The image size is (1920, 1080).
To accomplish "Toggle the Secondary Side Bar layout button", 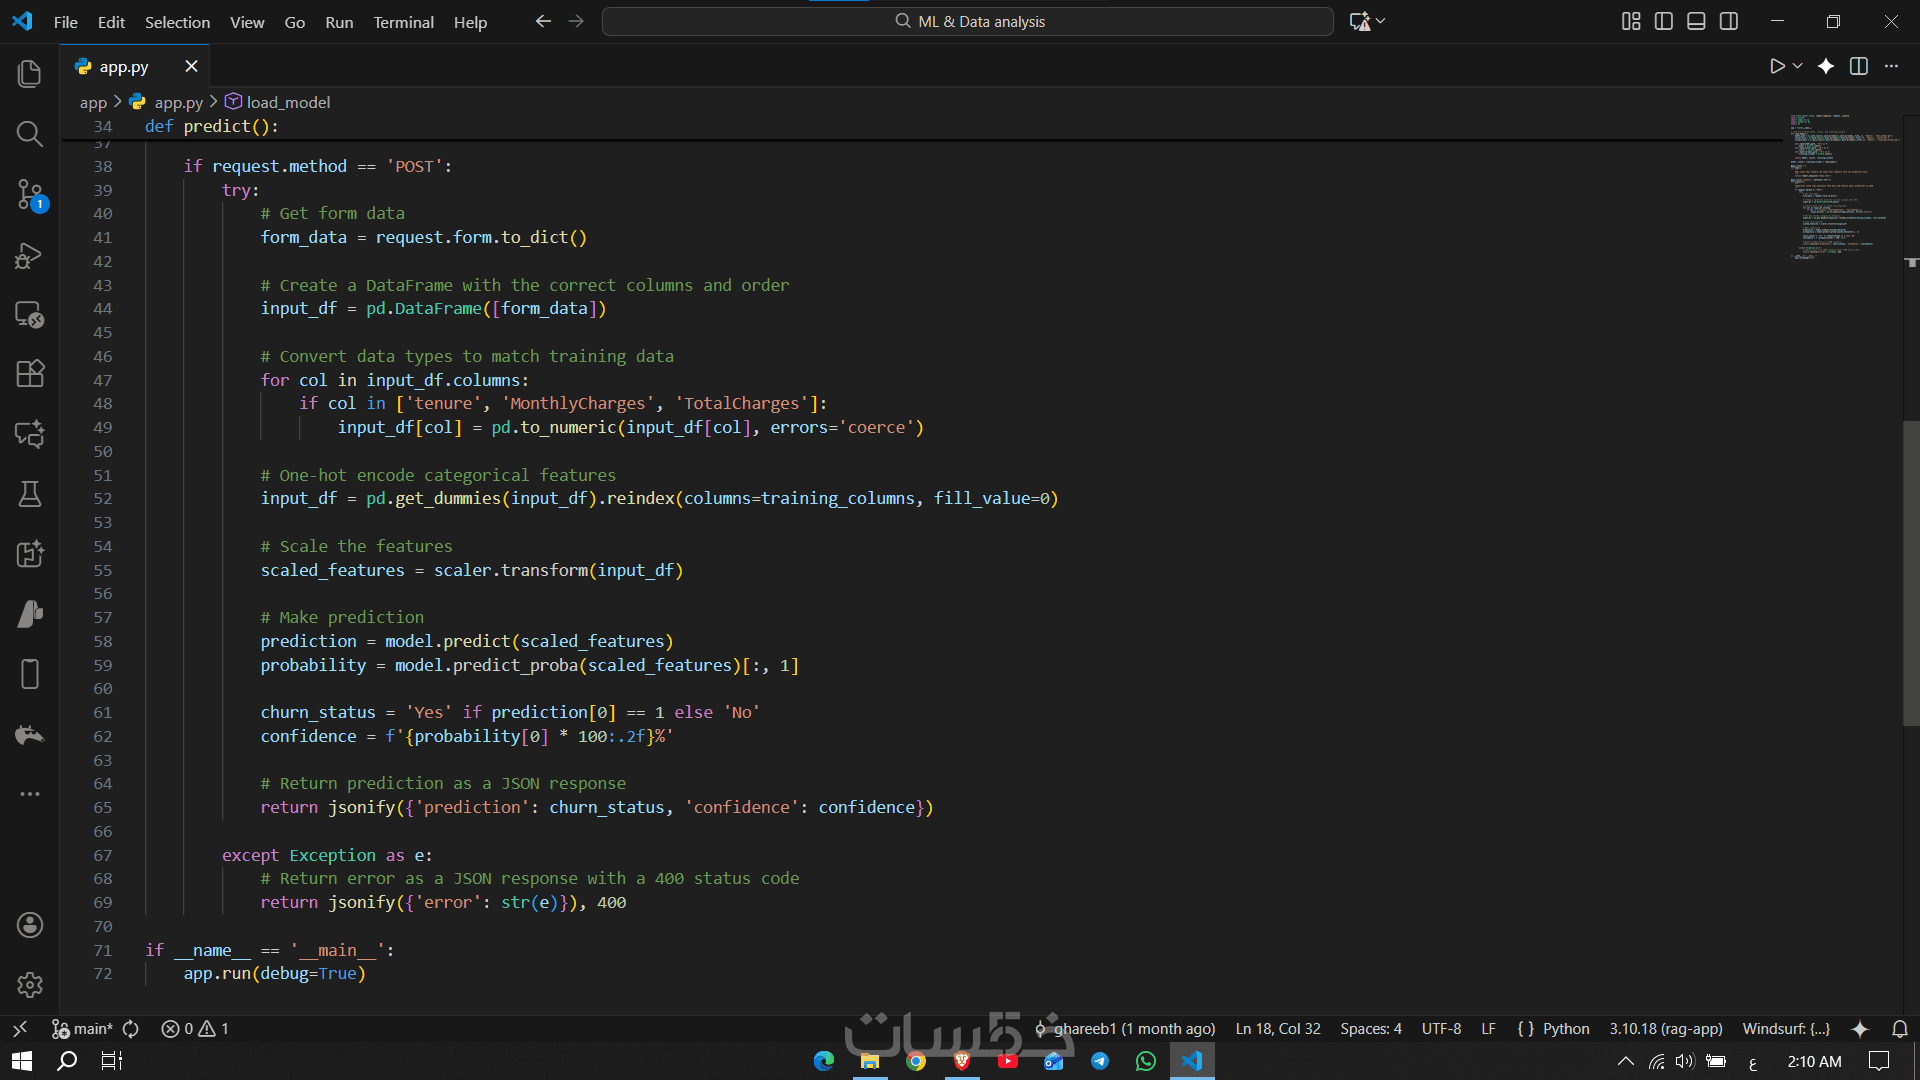I will 1729,21.
